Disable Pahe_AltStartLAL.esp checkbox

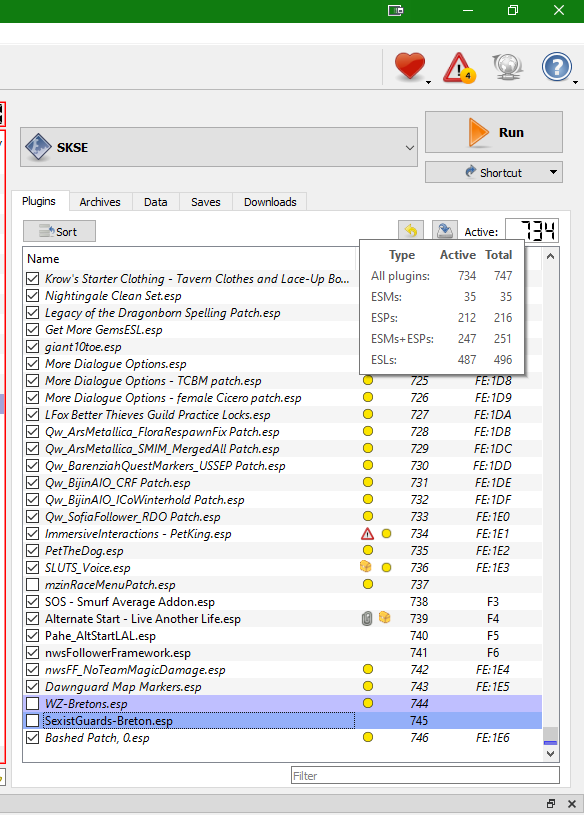pos(33,635)
